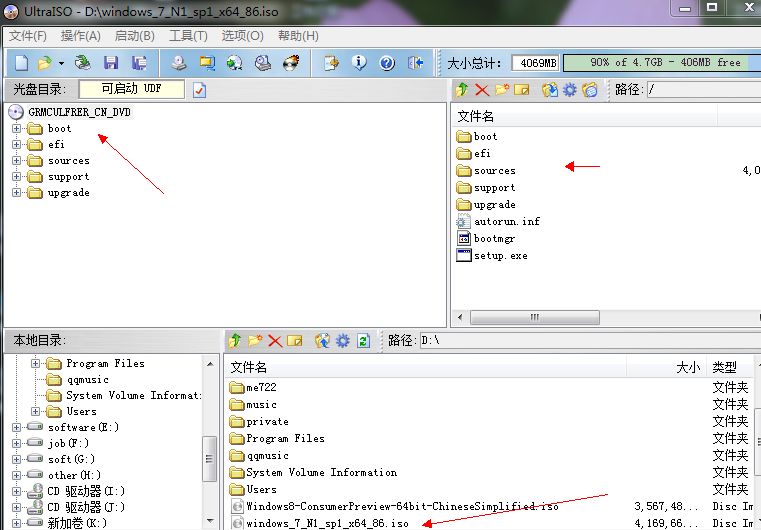The height and width of the screenshot is (530, 761).
Task: Click the Burn CD/DVD image icon
Action: click(291, 63)
